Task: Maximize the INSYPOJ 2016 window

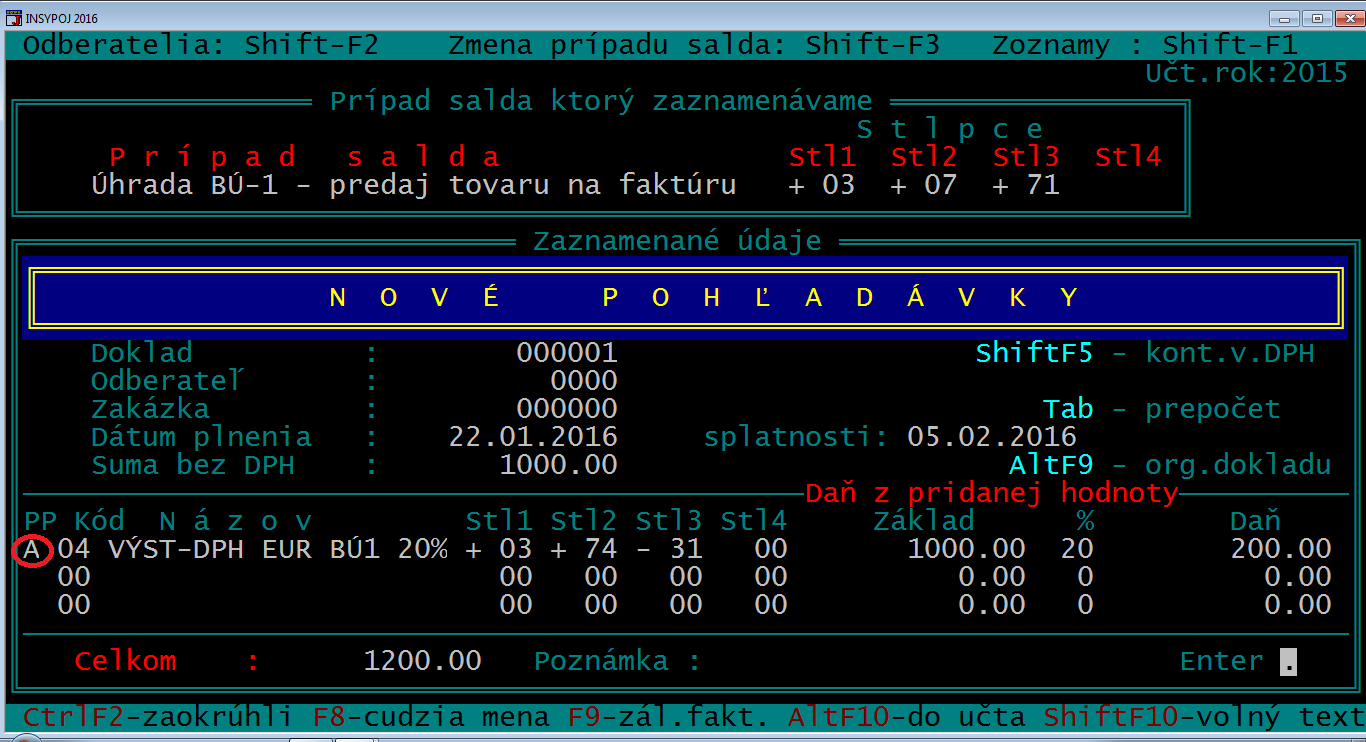Action: (1316, 18)
